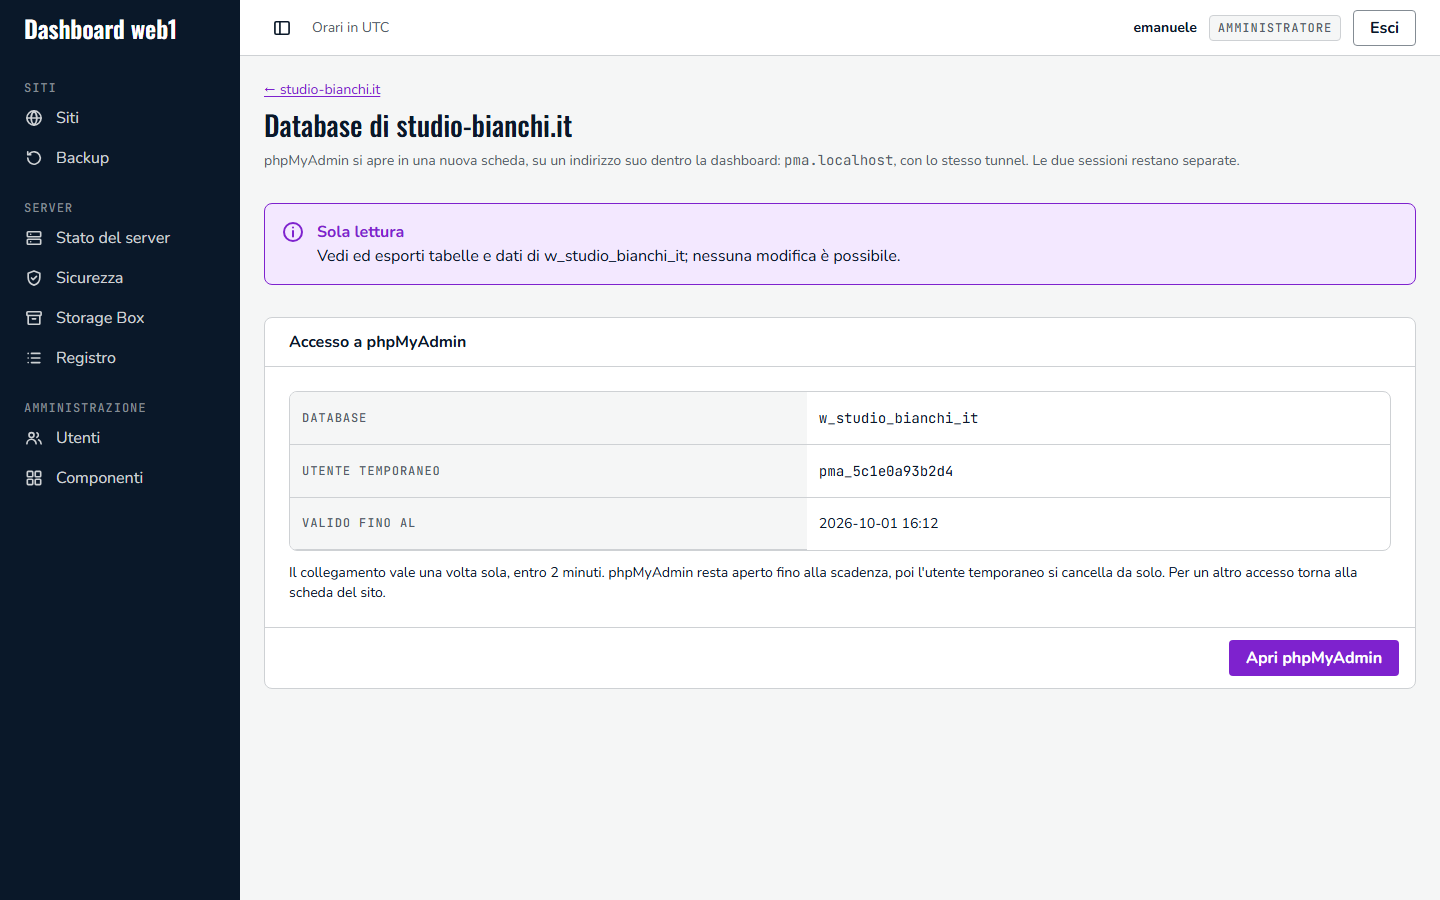The height and width of the screenshot is (900, 1440).
Task: Click the shield icon for Sicurezza
Action: [x=34, y=278]
